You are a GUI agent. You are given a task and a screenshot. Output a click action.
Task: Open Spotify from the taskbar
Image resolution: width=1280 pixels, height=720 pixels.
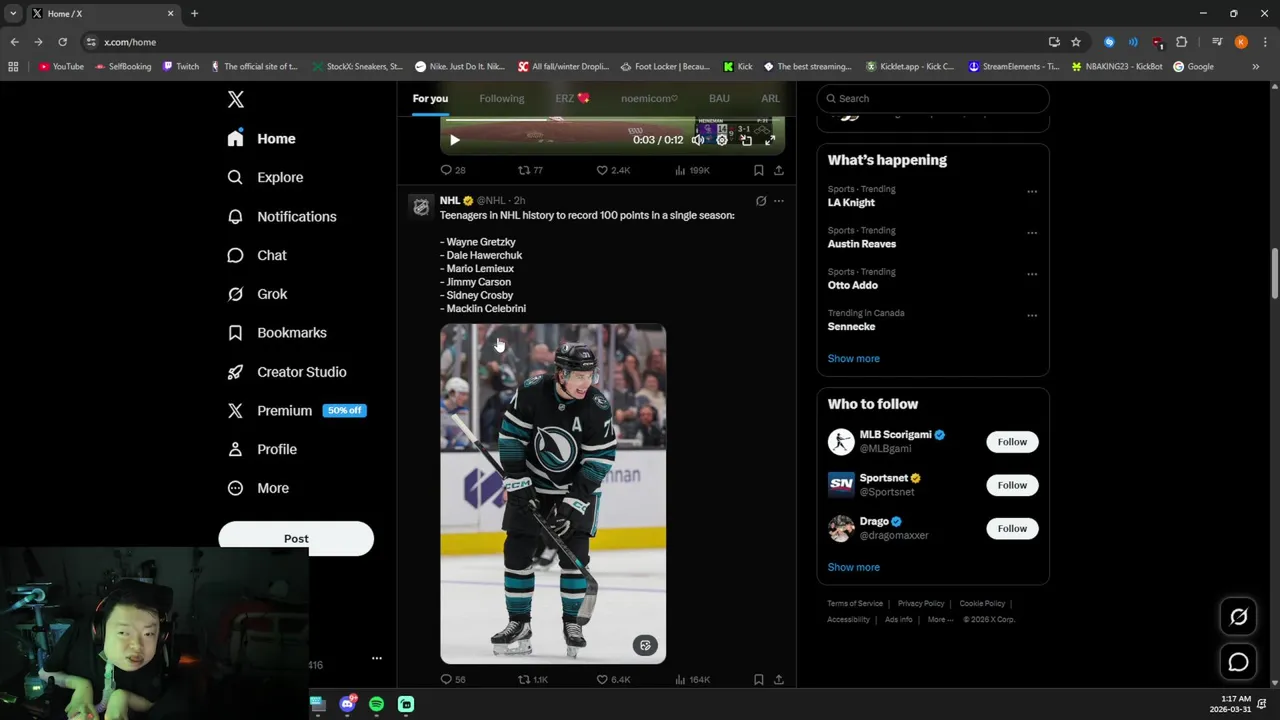pos(376,704)
